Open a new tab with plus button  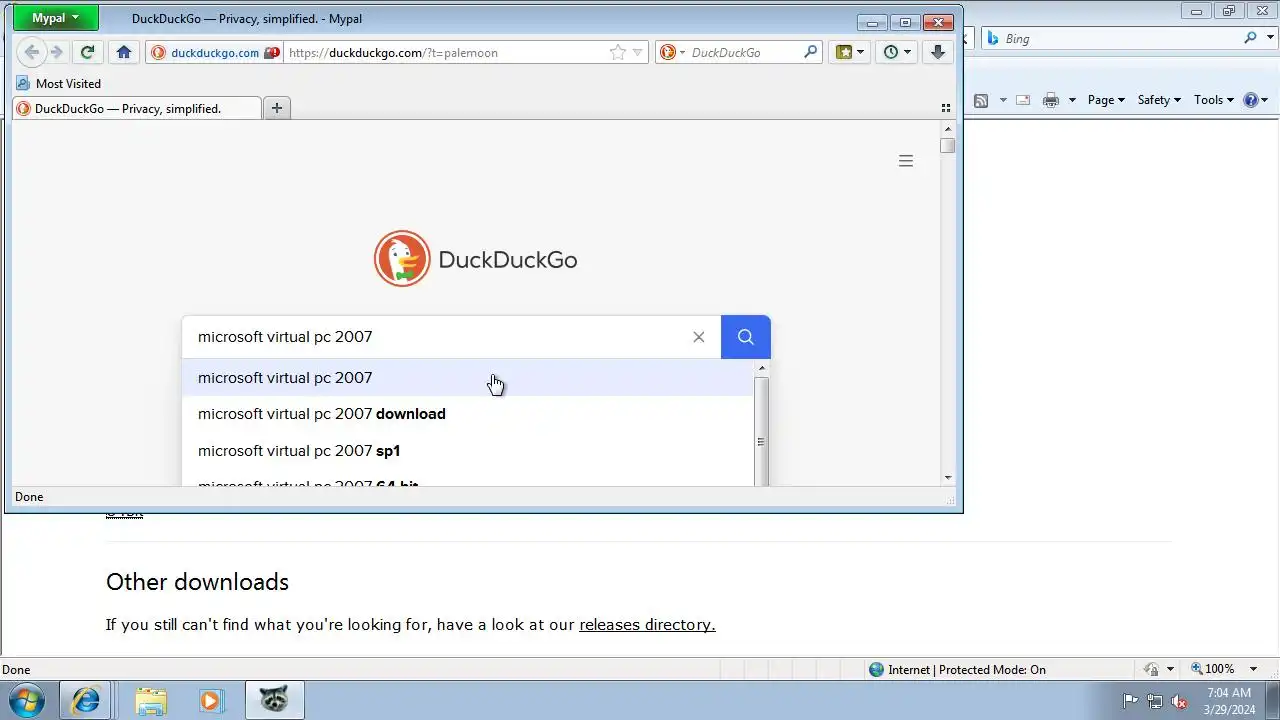click(x=277, y=108)
